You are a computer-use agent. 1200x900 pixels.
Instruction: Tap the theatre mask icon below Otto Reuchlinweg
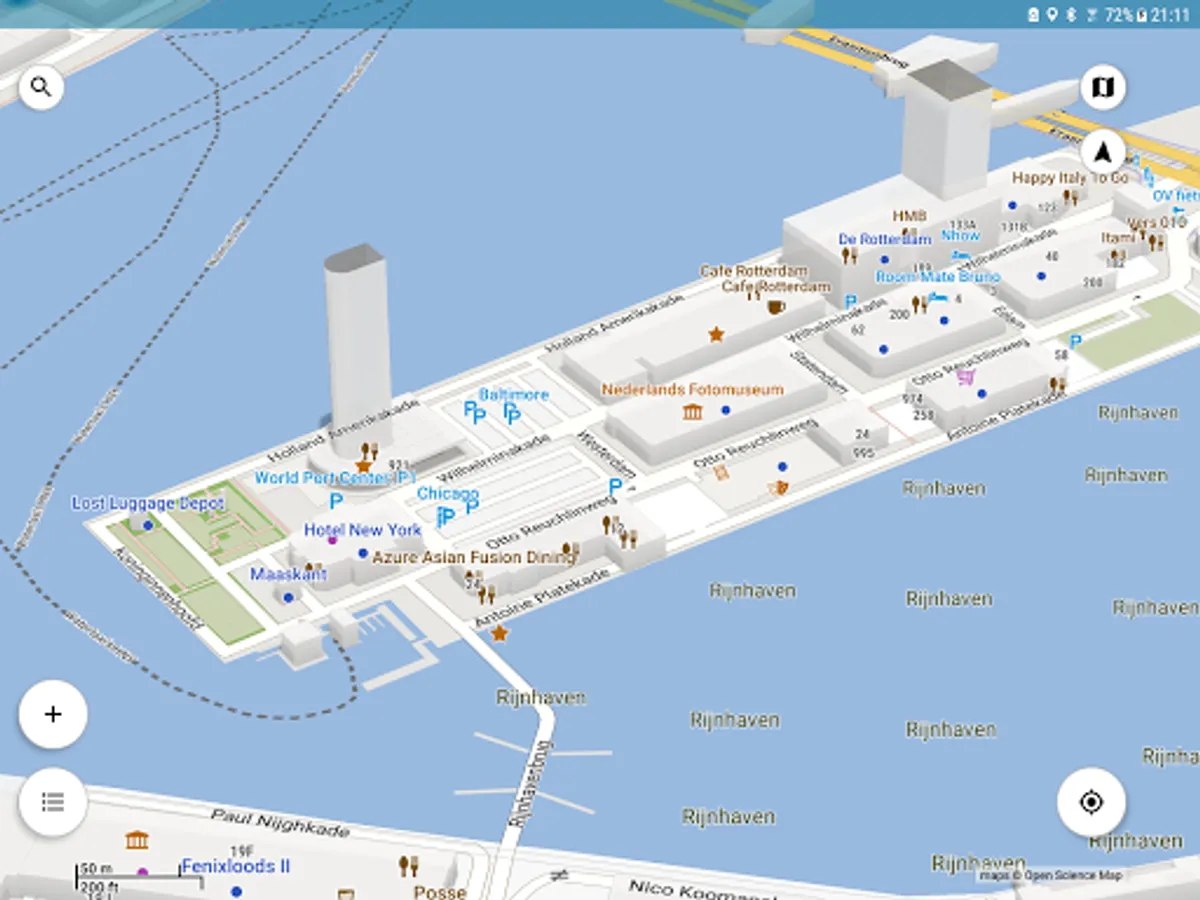click(x=779, y=487)
